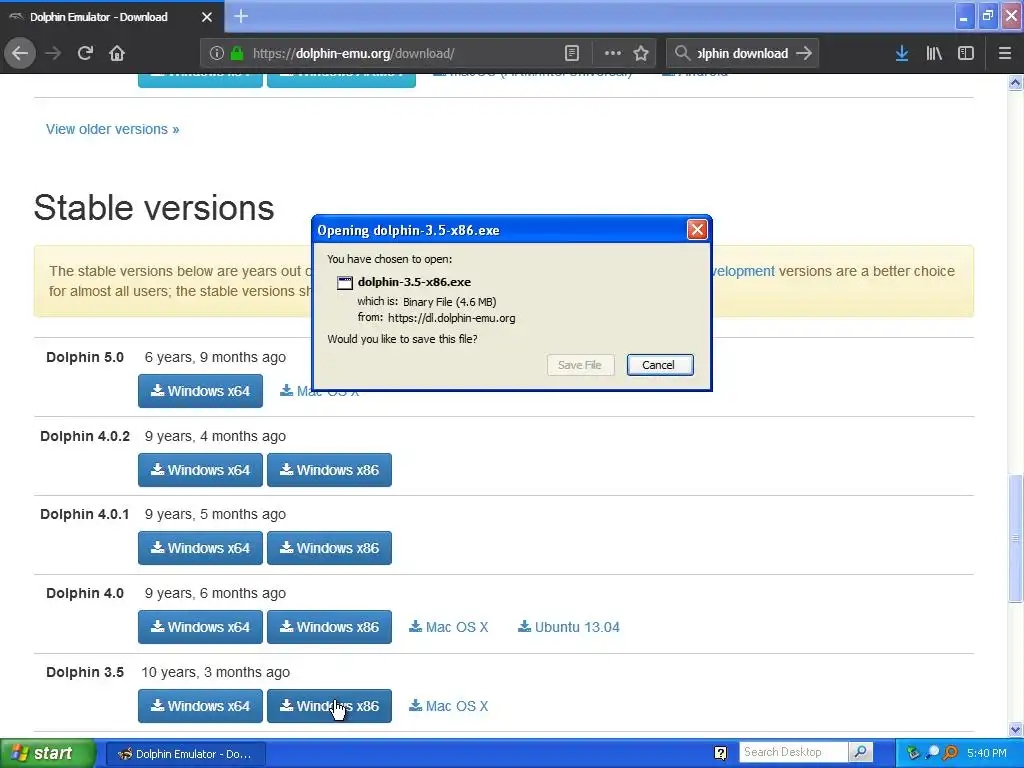Open the Firefox hamburger menu

pos(1005,54)
